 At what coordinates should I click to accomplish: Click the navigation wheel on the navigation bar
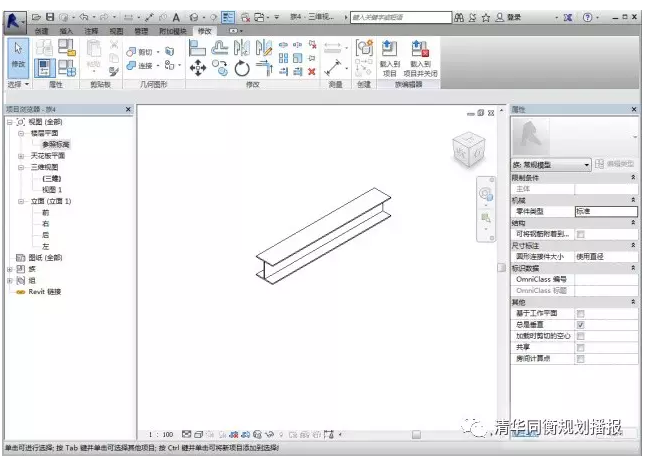[x=485, y=193]
